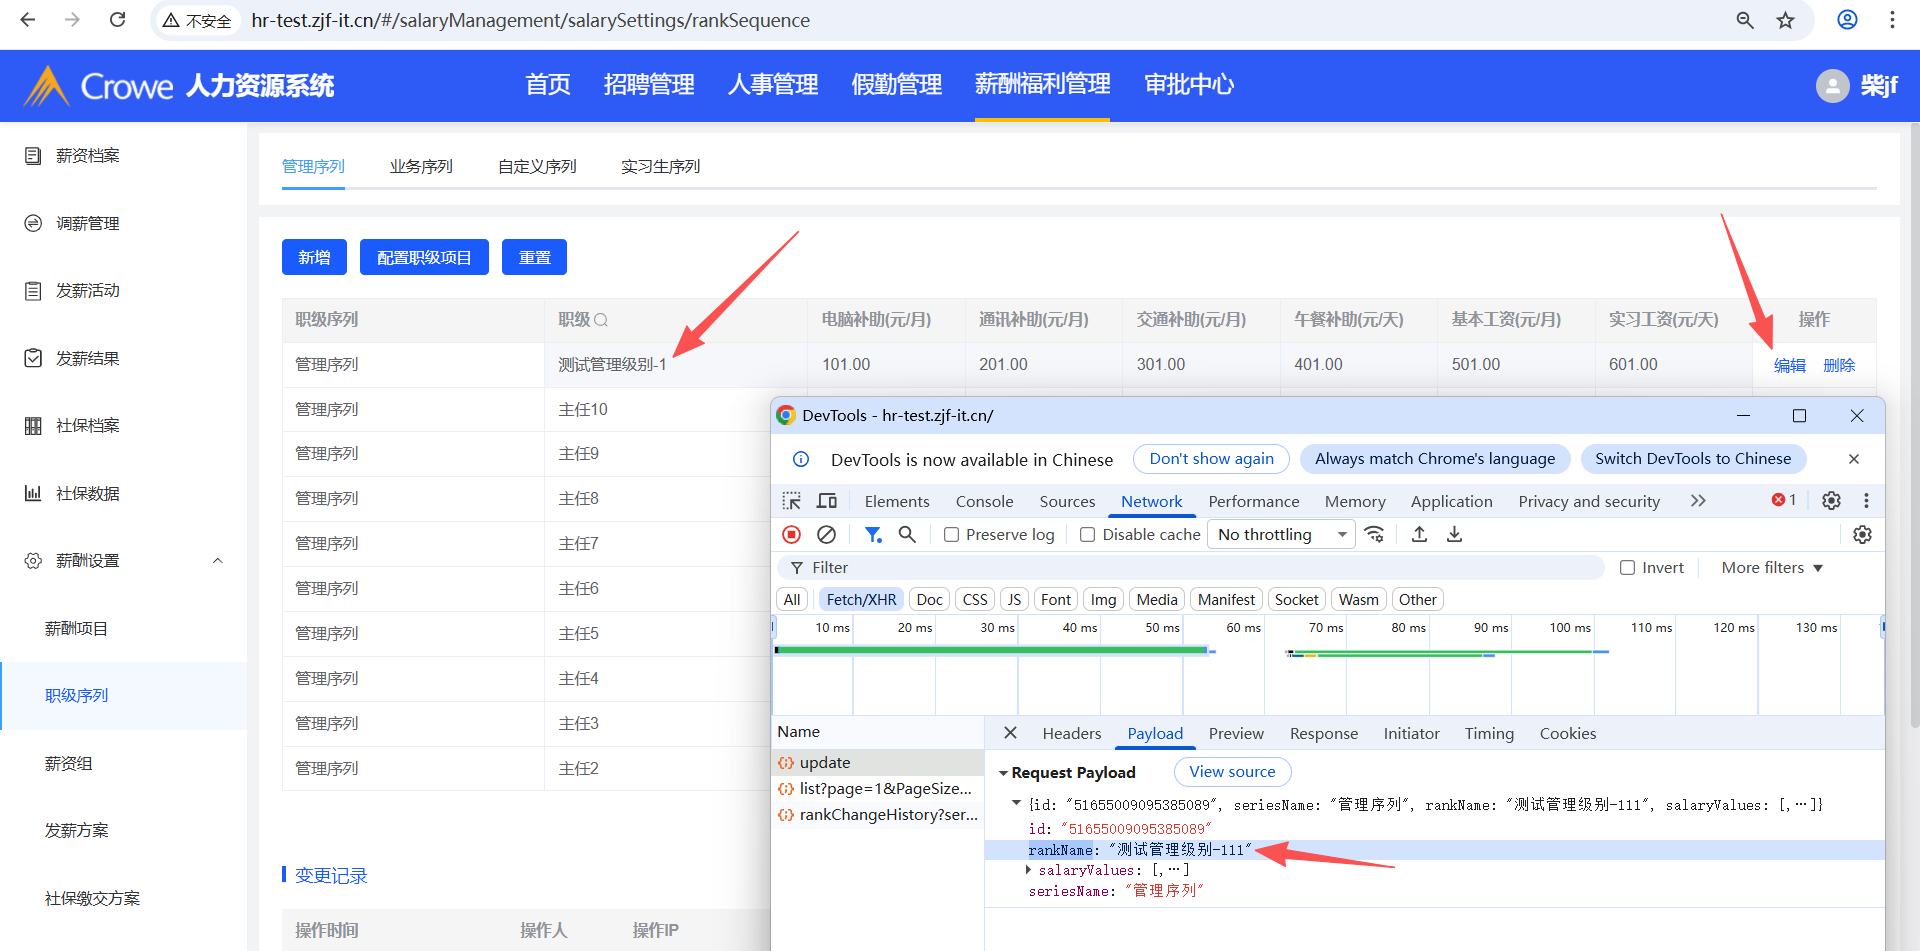Click the DevTools search magnifier icon

[907, 535]
